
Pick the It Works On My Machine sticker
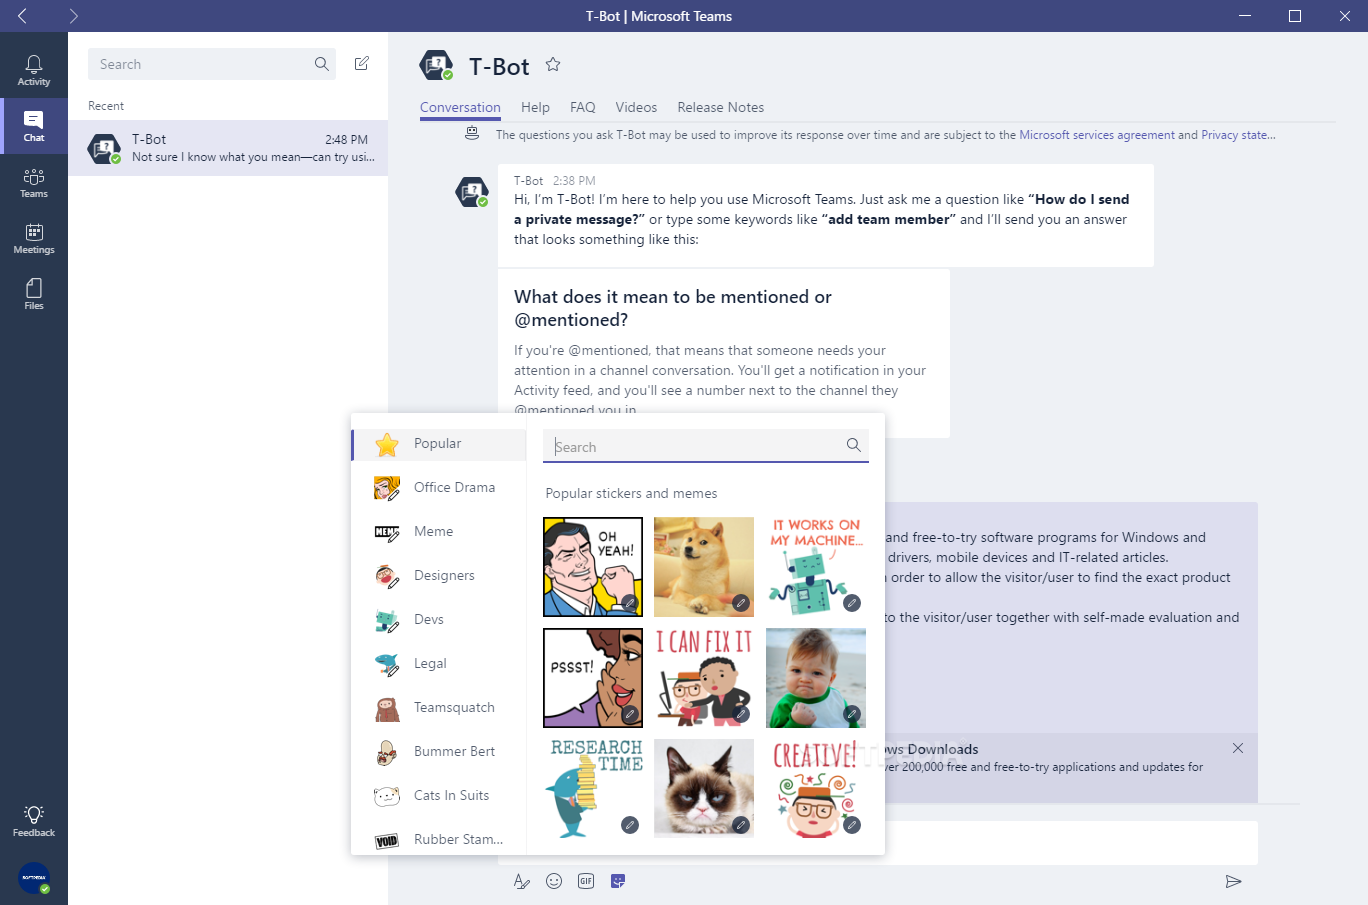(x=815, y=567)
